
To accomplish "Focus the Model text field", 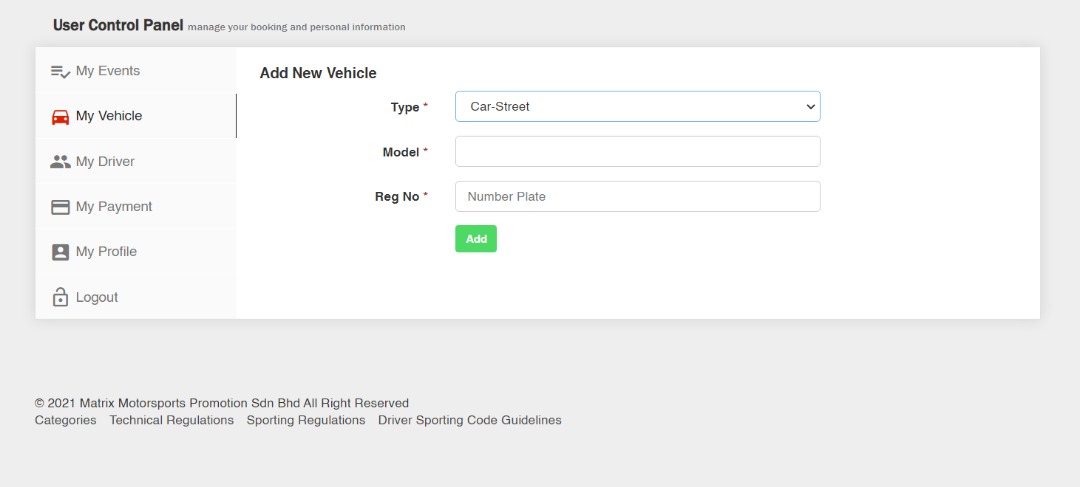I will (x=638, y=152).
